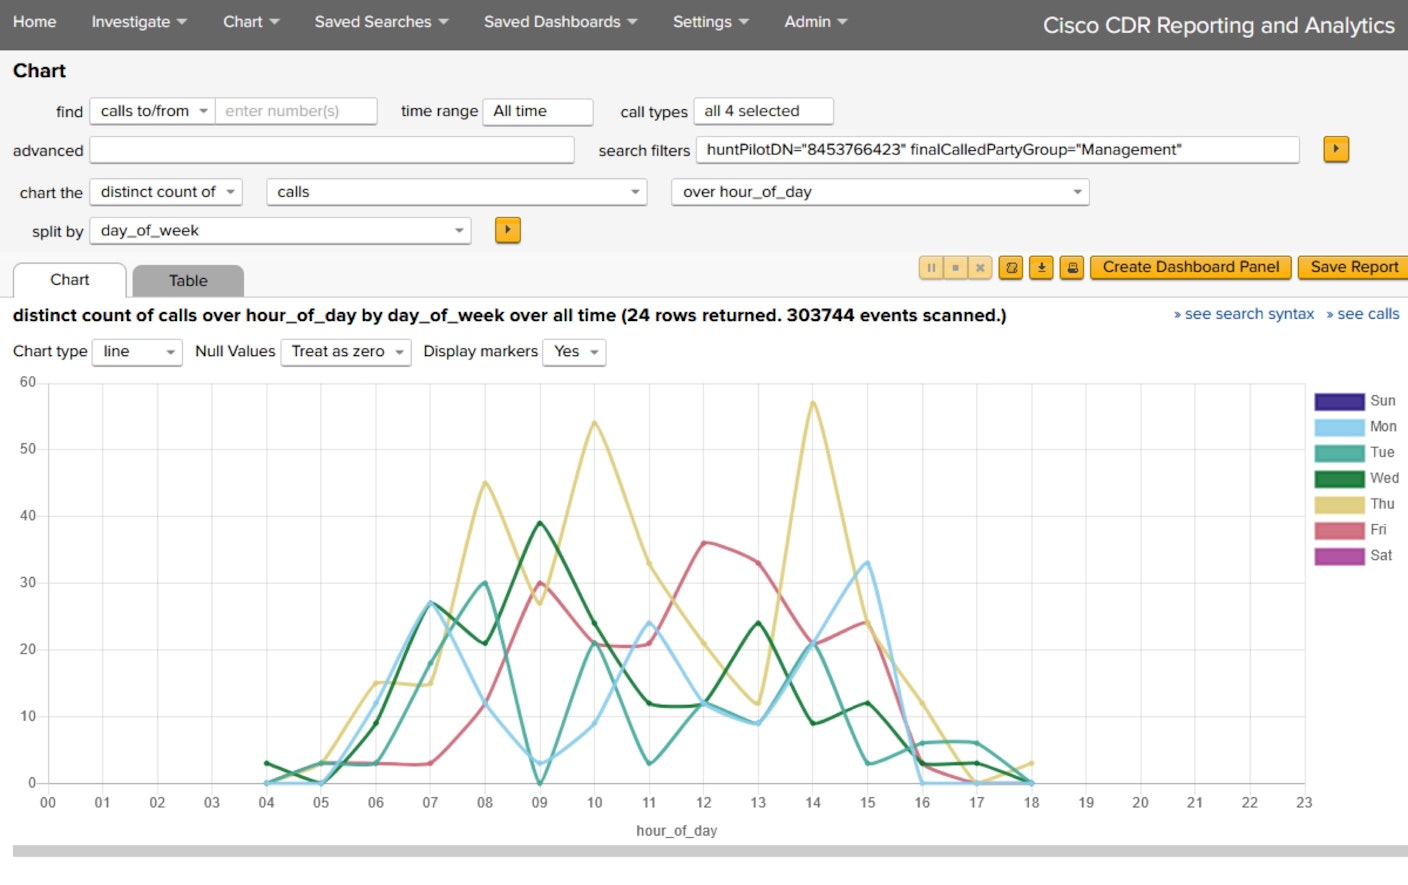This screenshot has width=1408, height=885.
Task: Click the advanced search input field
Action: 331,150
